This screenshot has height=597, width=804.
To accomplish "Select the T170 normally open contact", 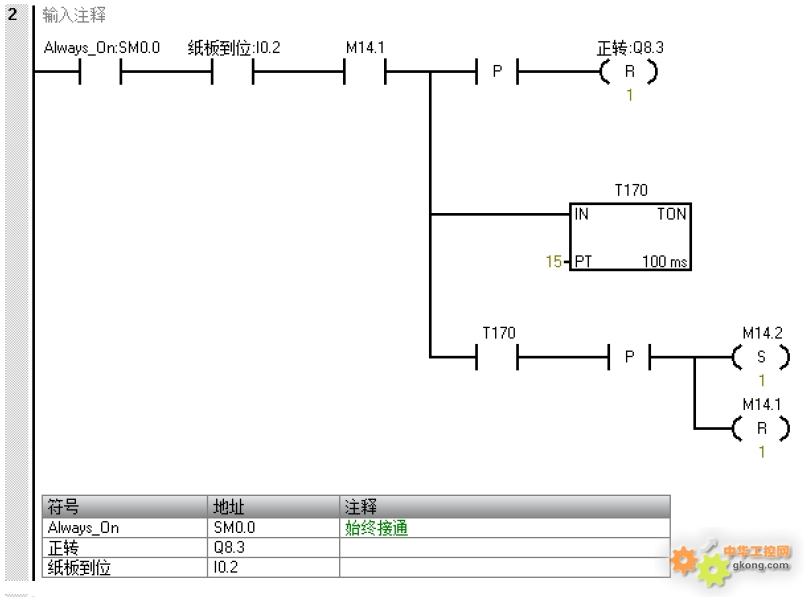I will tap(497, 357).
